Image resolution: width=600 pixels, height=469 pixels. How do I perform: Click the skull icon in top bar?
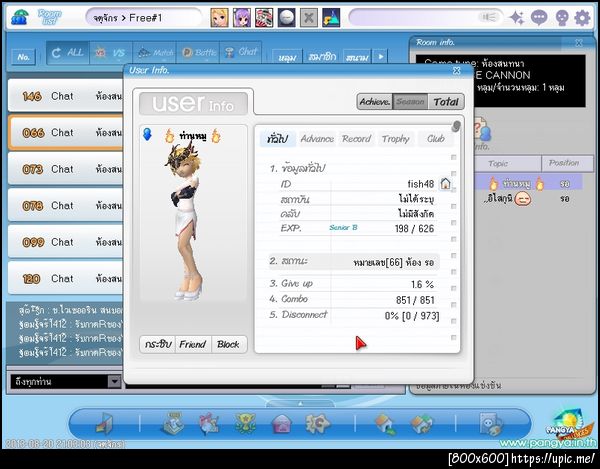point(561,18)
